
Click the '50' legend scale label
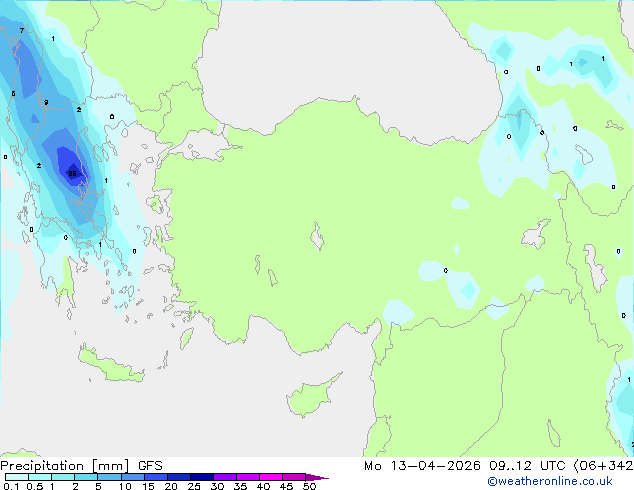coord(309,486)
